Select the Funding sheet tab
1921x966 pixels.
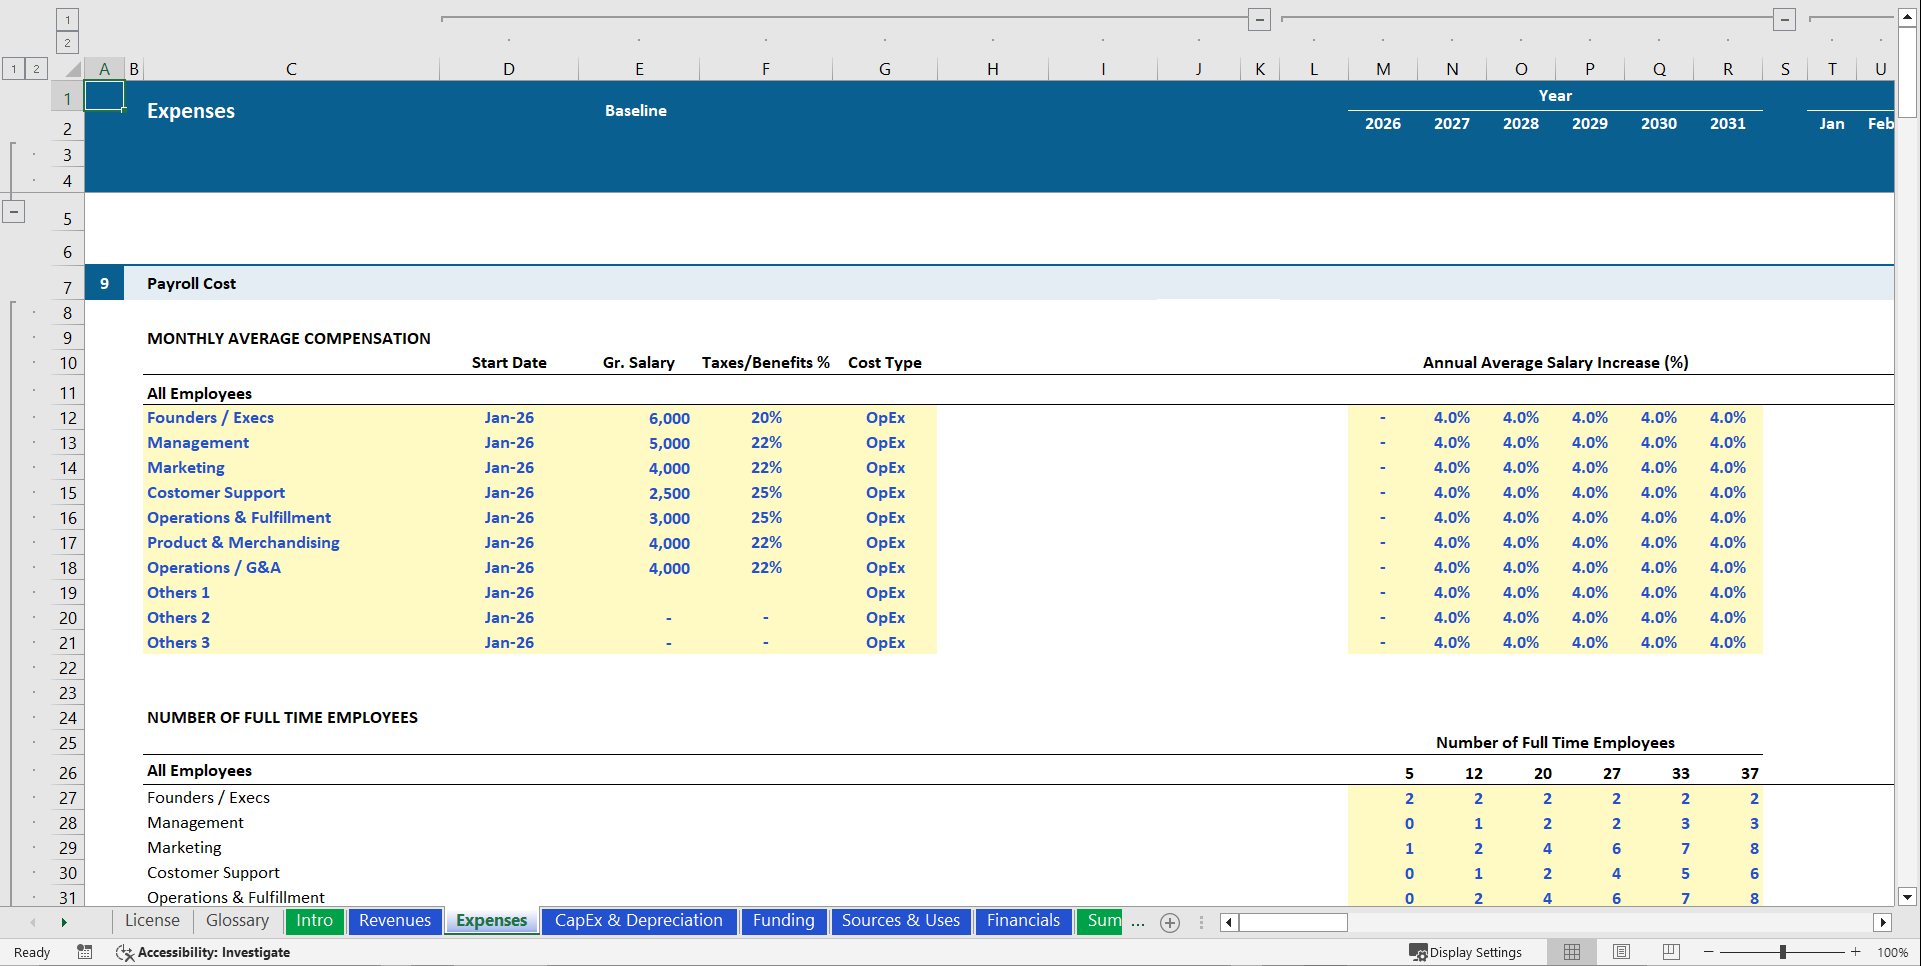click(x=784, y=921)
